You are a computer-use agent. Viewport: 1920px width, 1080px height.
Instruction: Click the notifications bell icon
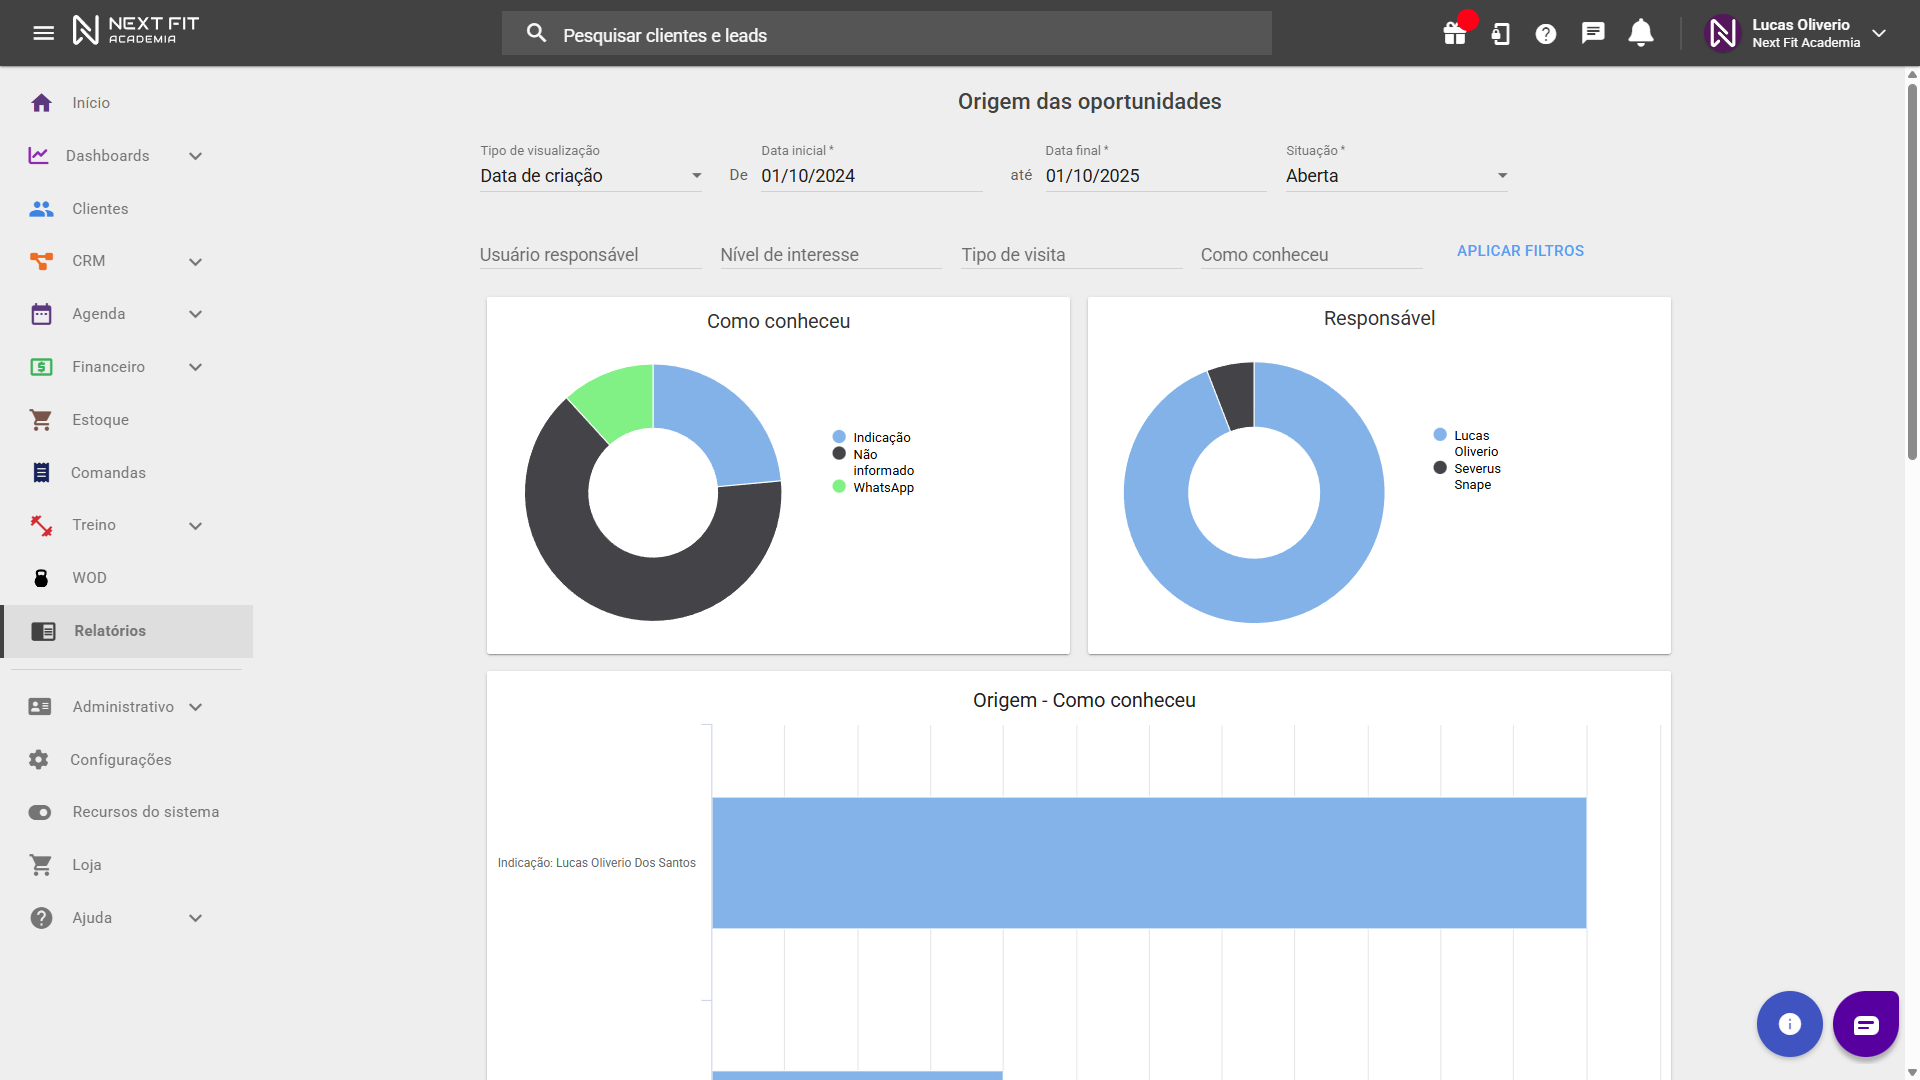(1641, 33)
